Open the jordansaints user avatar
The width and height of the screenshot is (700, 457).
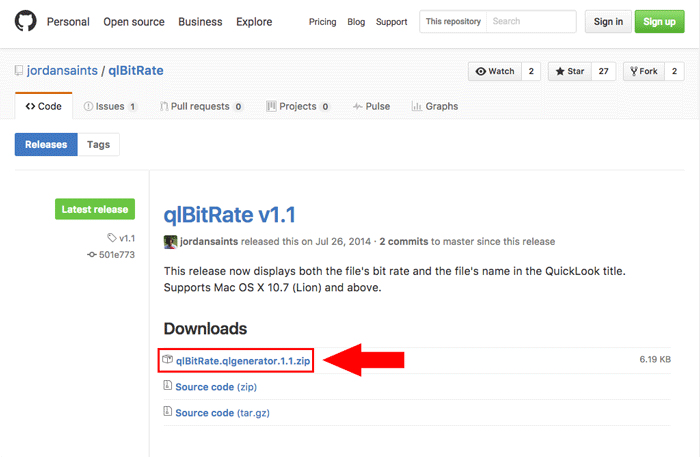[170, 242]
